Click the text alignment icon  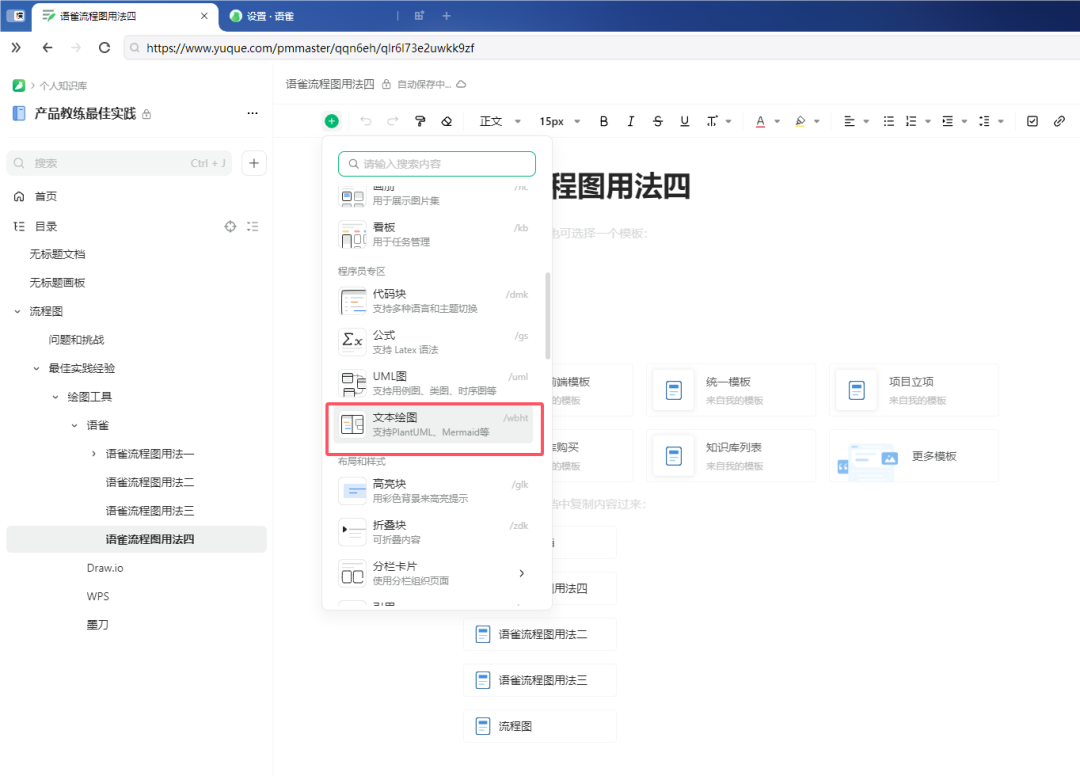pyautogui.click(x=849, y=121)
